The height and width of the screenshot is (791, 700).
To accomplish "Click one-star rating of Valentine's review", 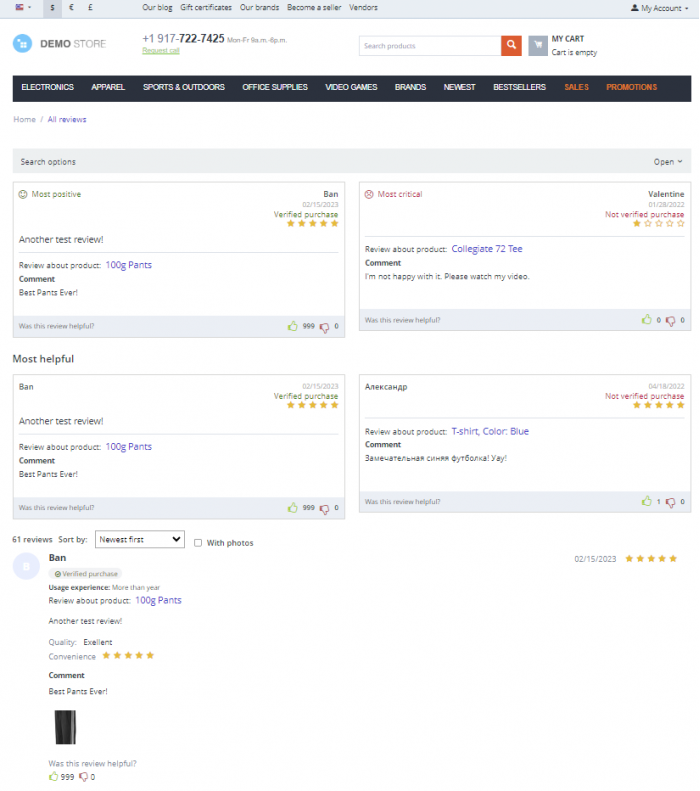I will [659, 223].
